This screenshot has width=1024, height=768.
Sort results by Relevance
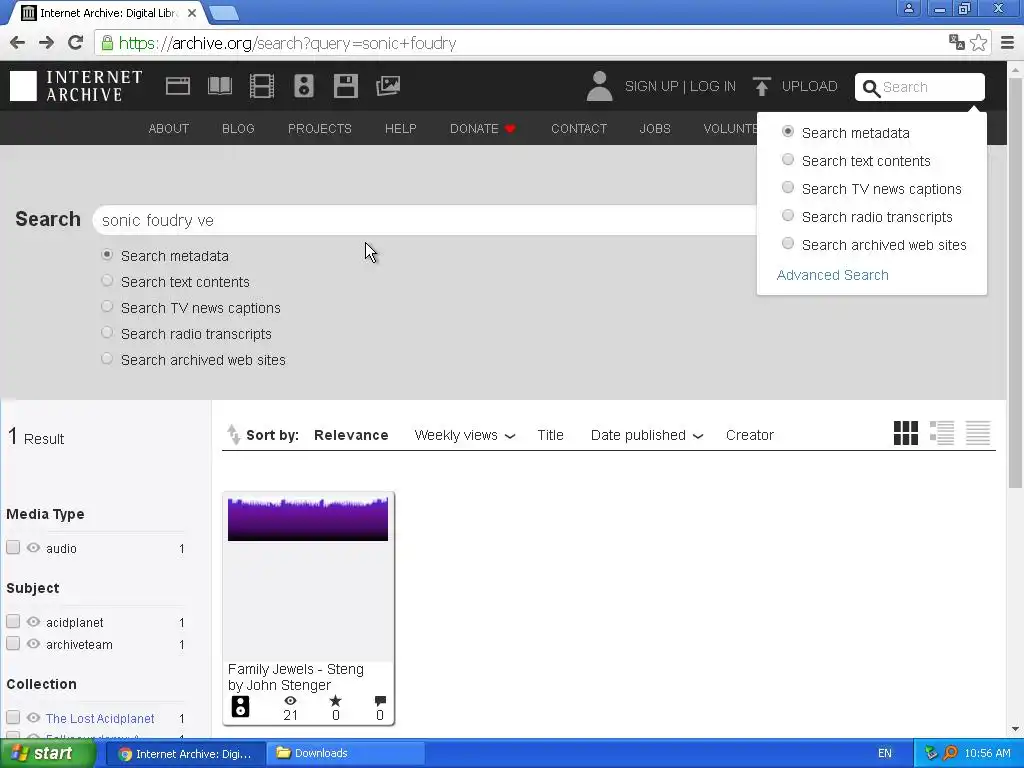(x=351, y=436)
